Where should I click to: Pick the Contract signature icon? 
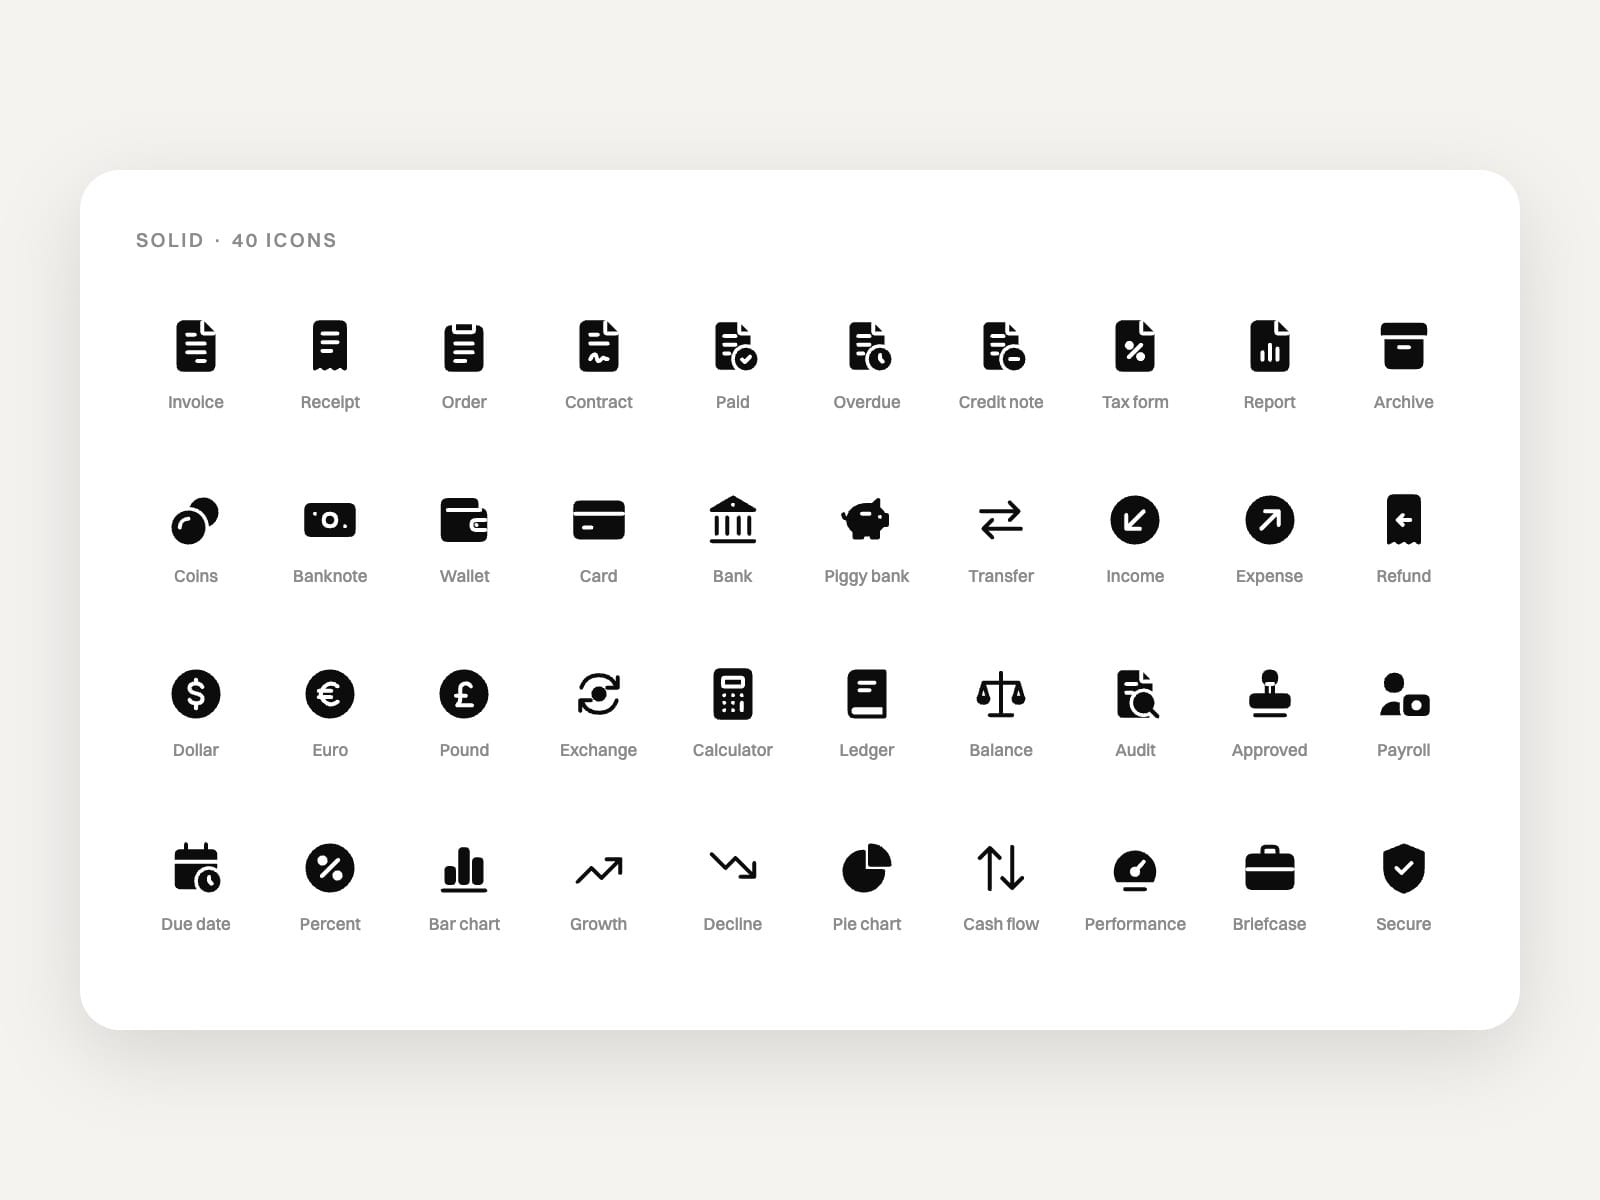pyautogui.click(x=599, y=346)
